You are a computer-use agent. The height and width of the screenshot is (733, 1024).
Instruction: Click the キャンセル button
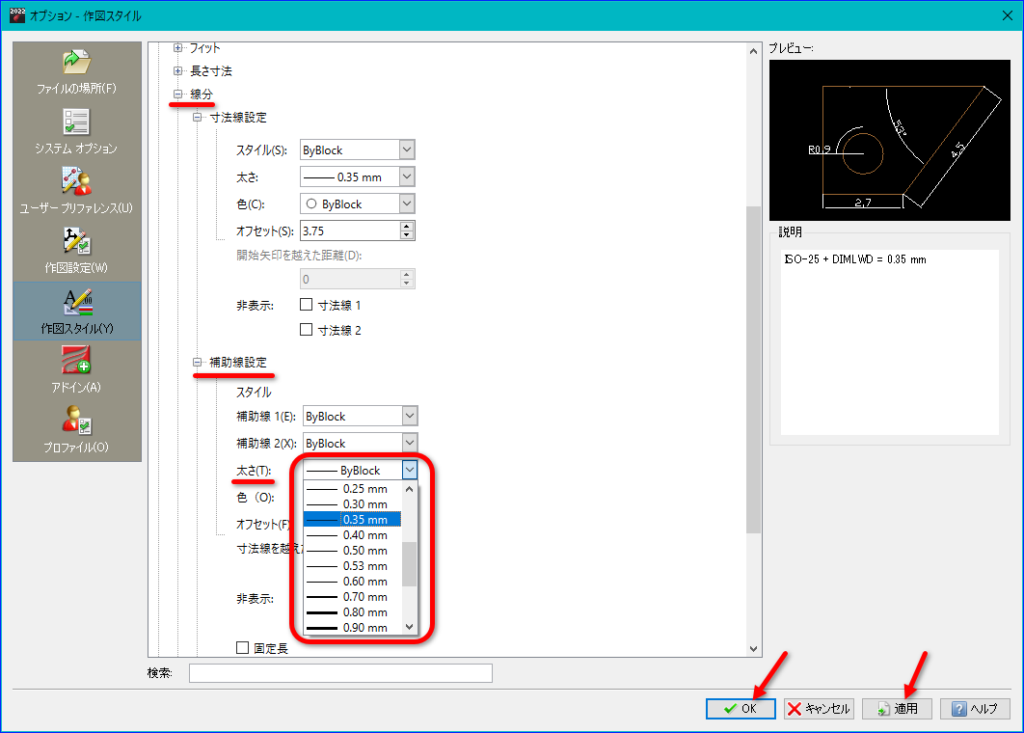819,708
